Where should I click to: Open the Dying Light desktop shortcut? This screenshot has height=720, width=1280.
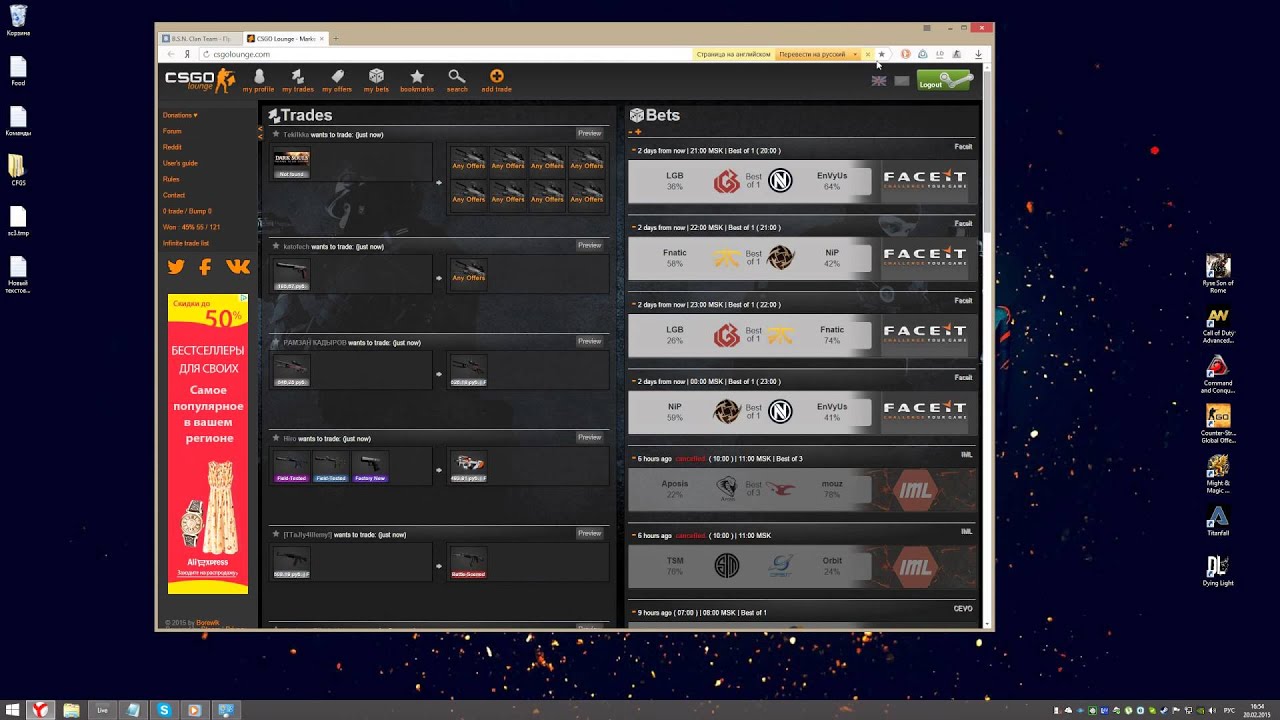click(x=1217, y=571)
